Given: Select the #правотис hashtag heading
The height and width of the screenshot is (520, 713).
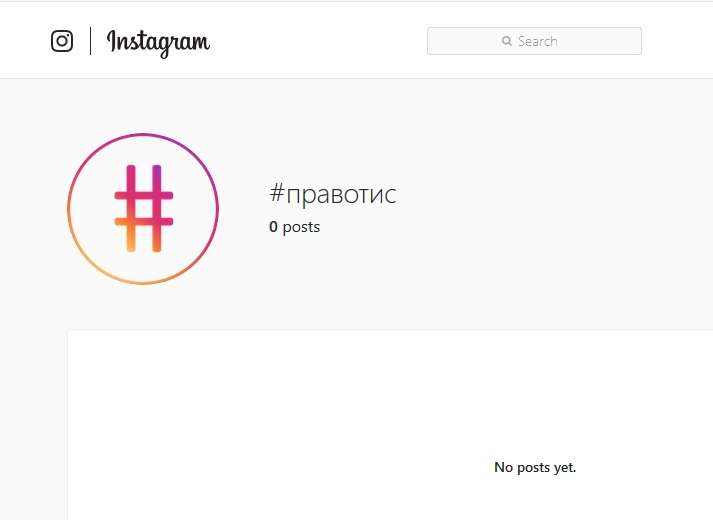Looking at the screenshot, I should tap(333, 194).
